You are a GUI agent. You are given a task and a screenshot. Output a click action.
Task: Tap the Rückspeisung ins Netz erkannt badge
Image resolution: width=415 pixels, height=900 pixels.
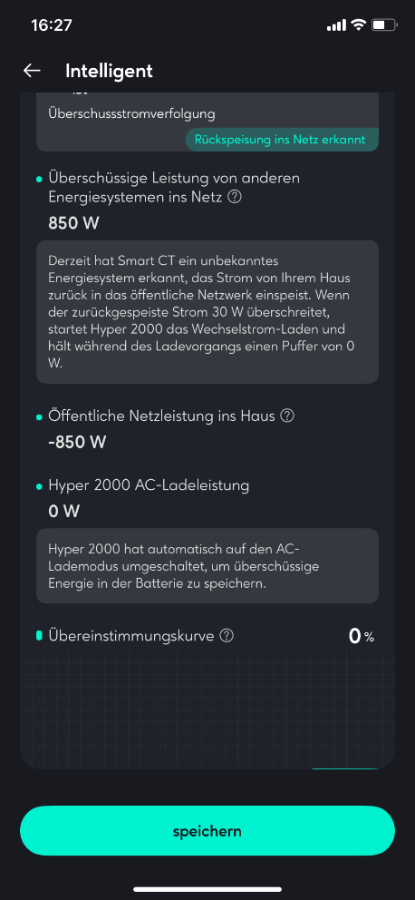(281, 139)
